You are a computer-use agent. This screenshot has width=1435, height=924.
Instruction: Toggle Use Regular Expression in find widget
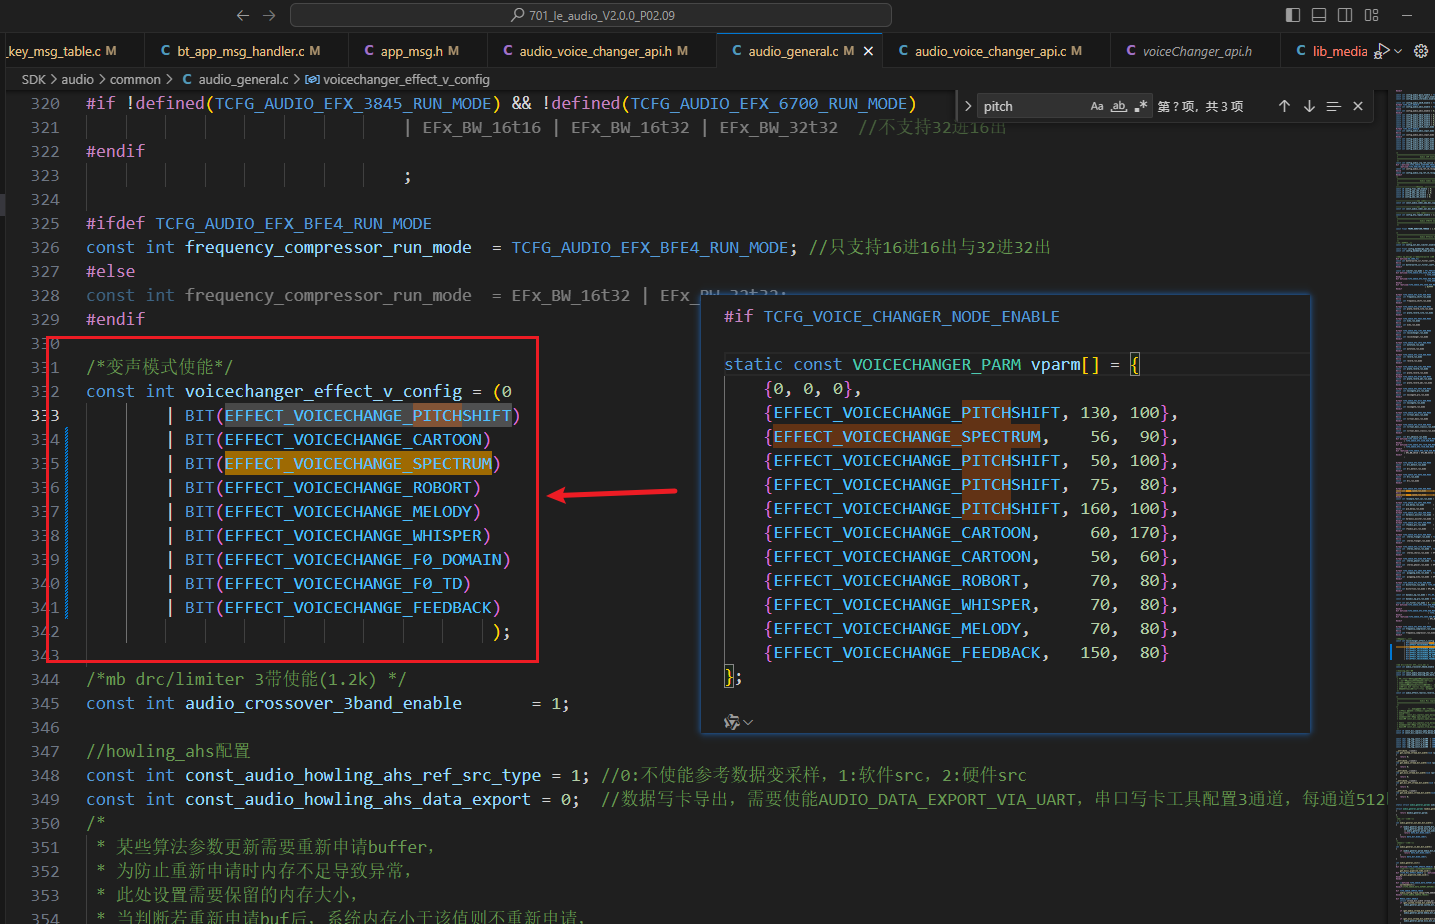point(1141,106)
